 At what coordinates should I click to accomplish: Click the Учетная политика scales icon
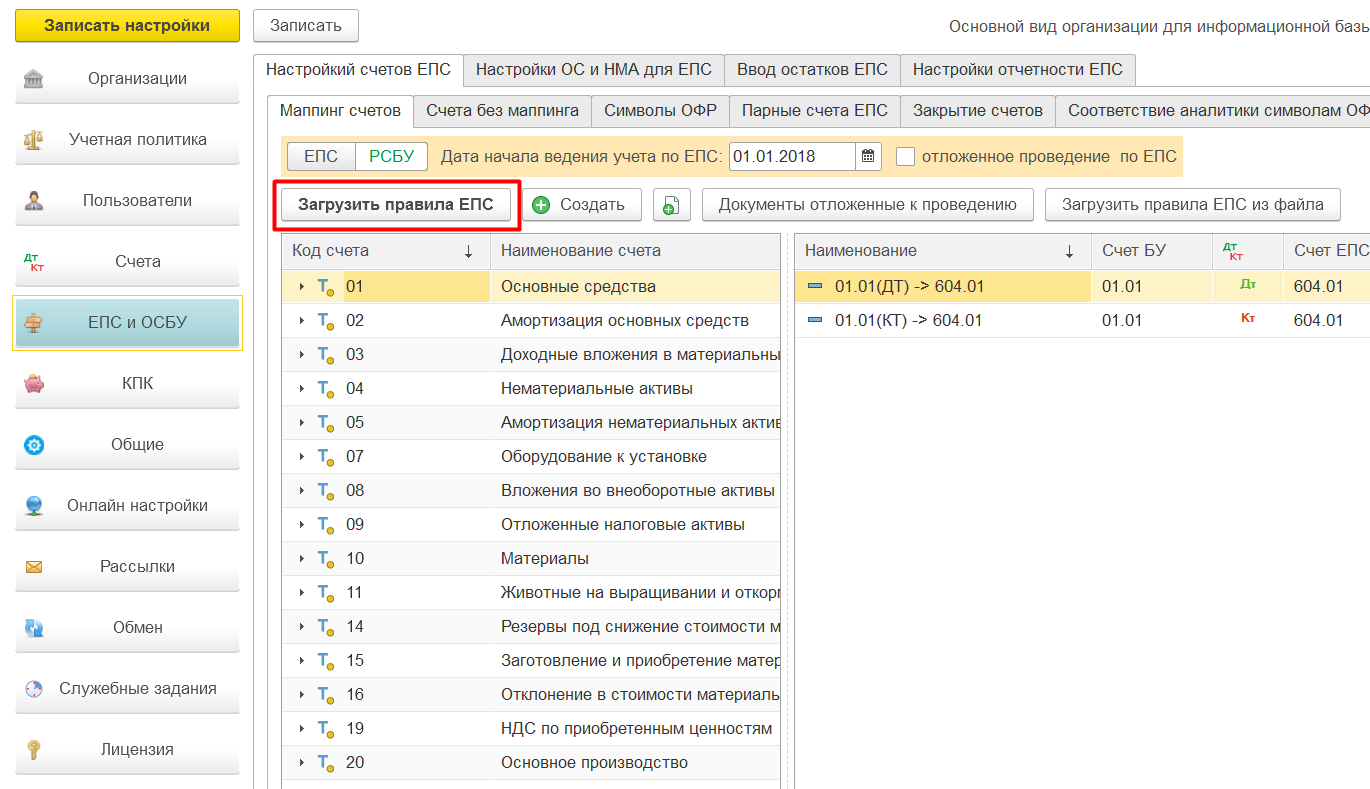coord(34,140)
